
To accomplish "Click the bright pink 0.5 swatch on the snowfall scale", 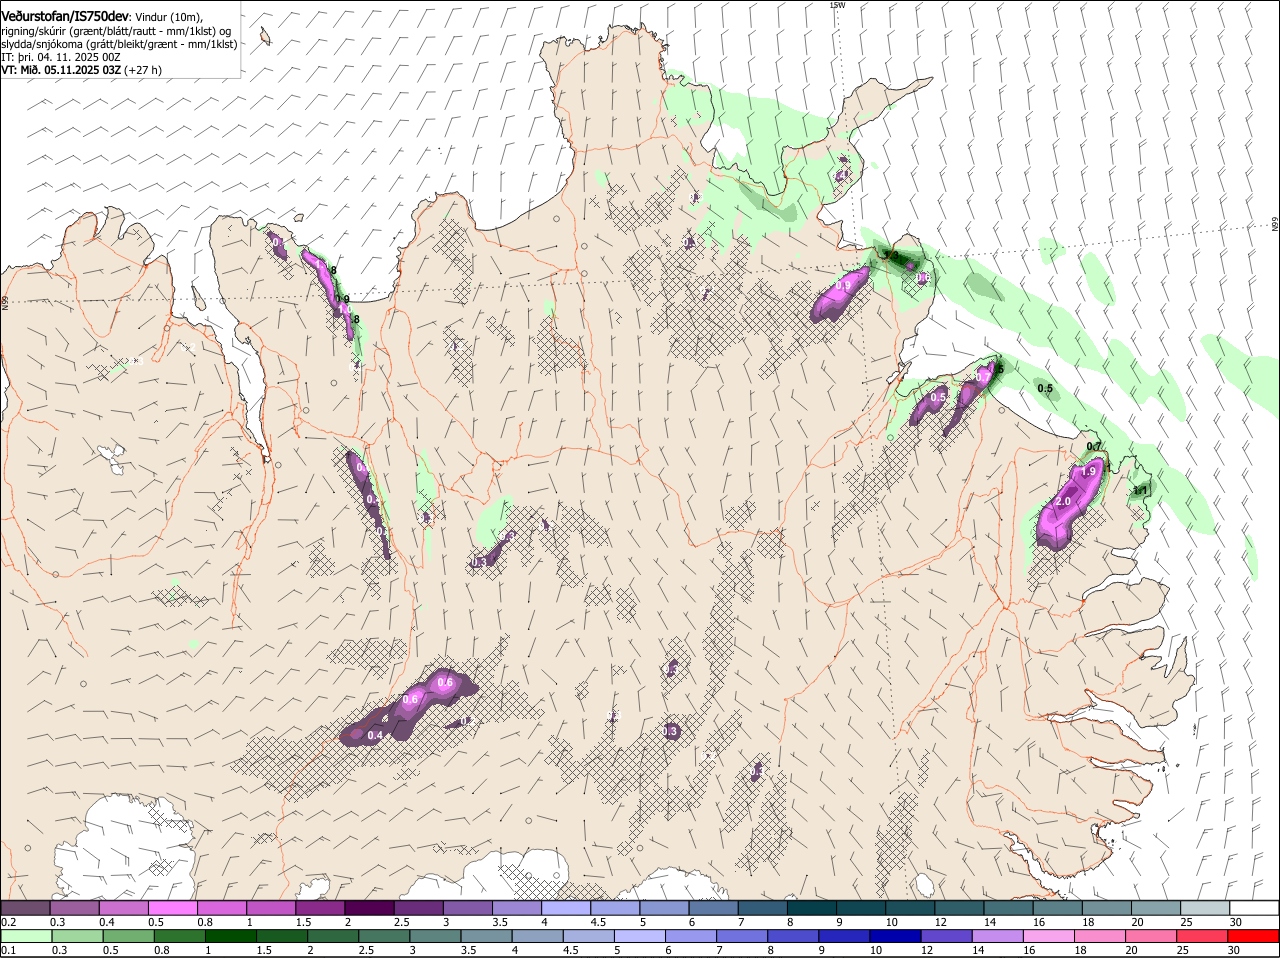I will tap(172, 906).
